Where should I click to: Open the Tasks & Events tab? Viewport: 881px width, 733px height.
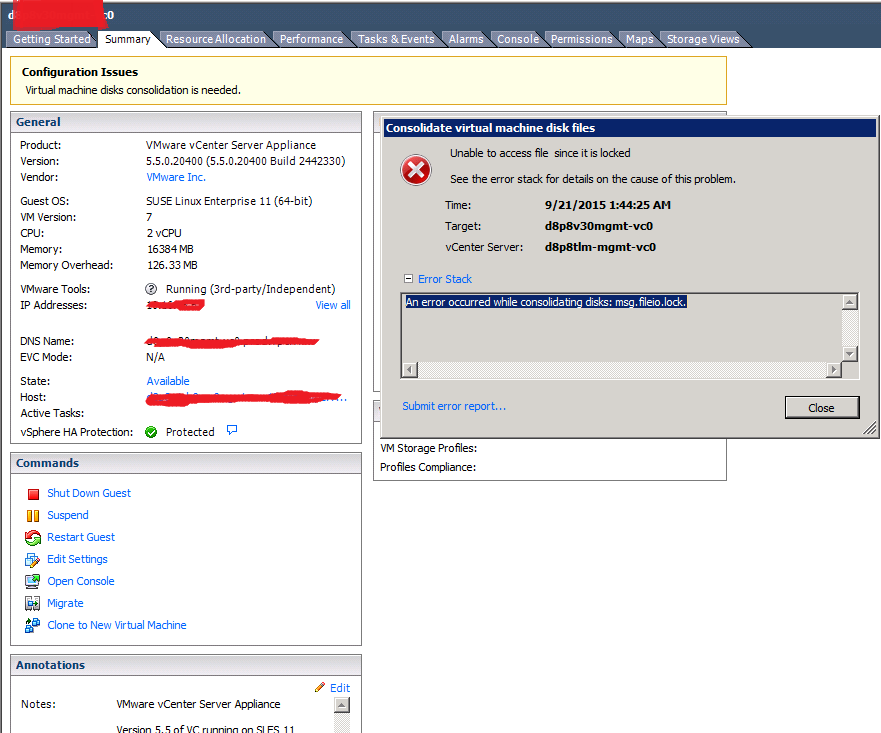(x=398, y=38)
